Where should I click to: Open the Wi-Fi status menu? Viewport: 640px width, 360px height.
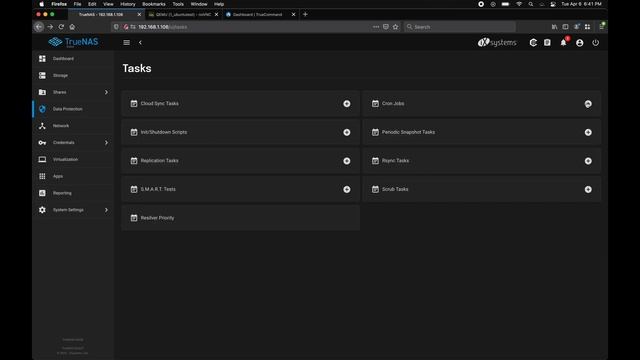519,4
